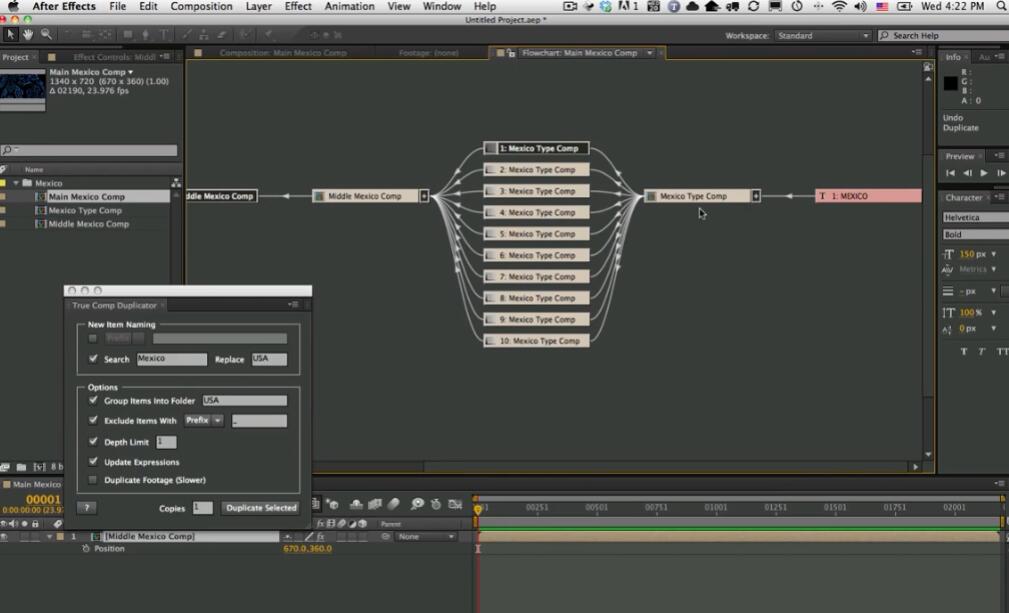Viewport: 1009px width, 613px height.
Task: Collapse the Mexico folder in Project panel
Action: [x=15, y=183]
